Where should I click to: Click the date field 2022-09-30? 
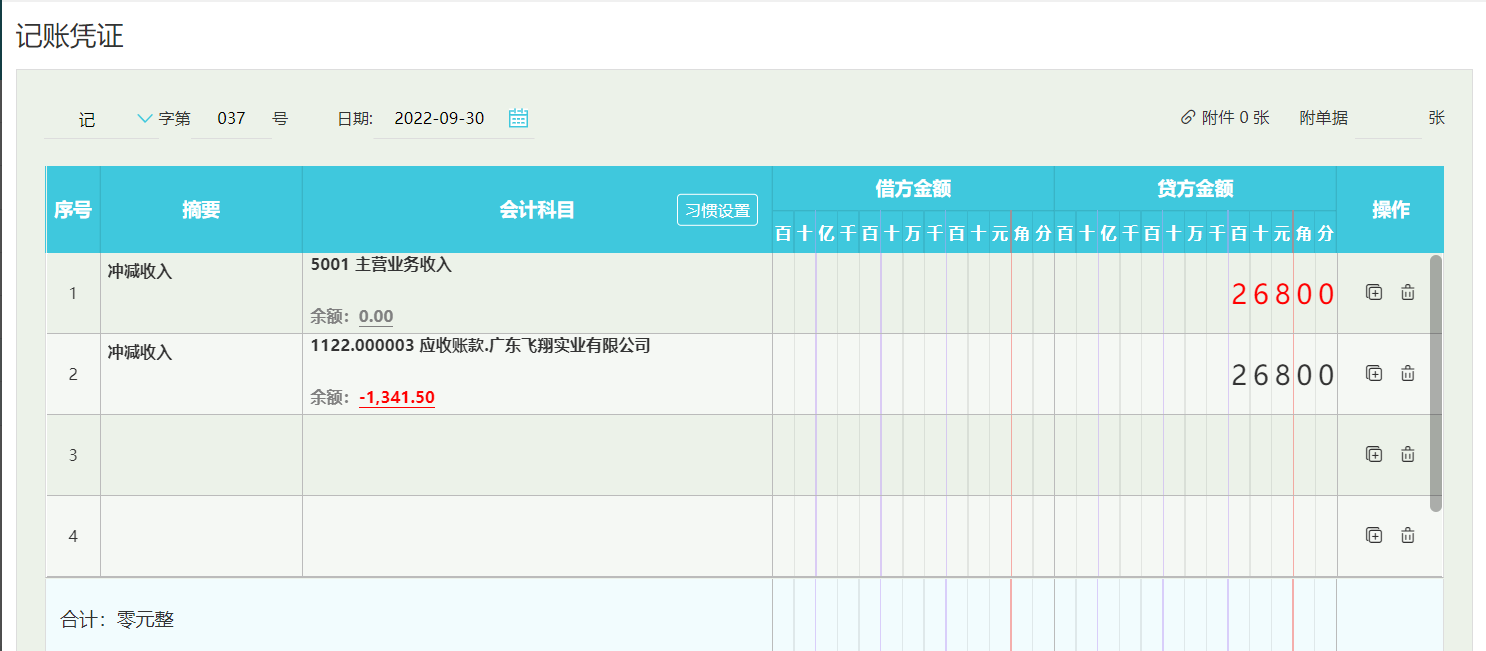(x=439, y=118)
